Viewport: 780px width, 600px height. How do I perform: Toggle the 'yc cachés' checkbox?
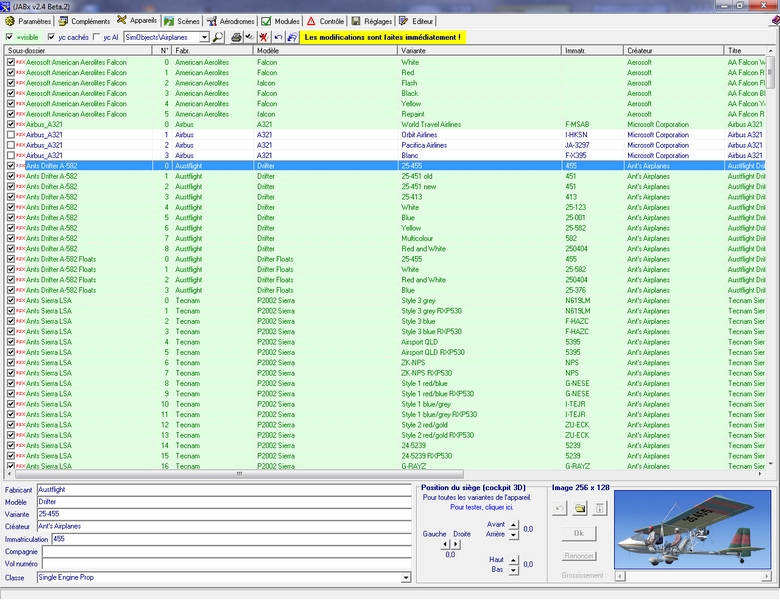point(50,37)
